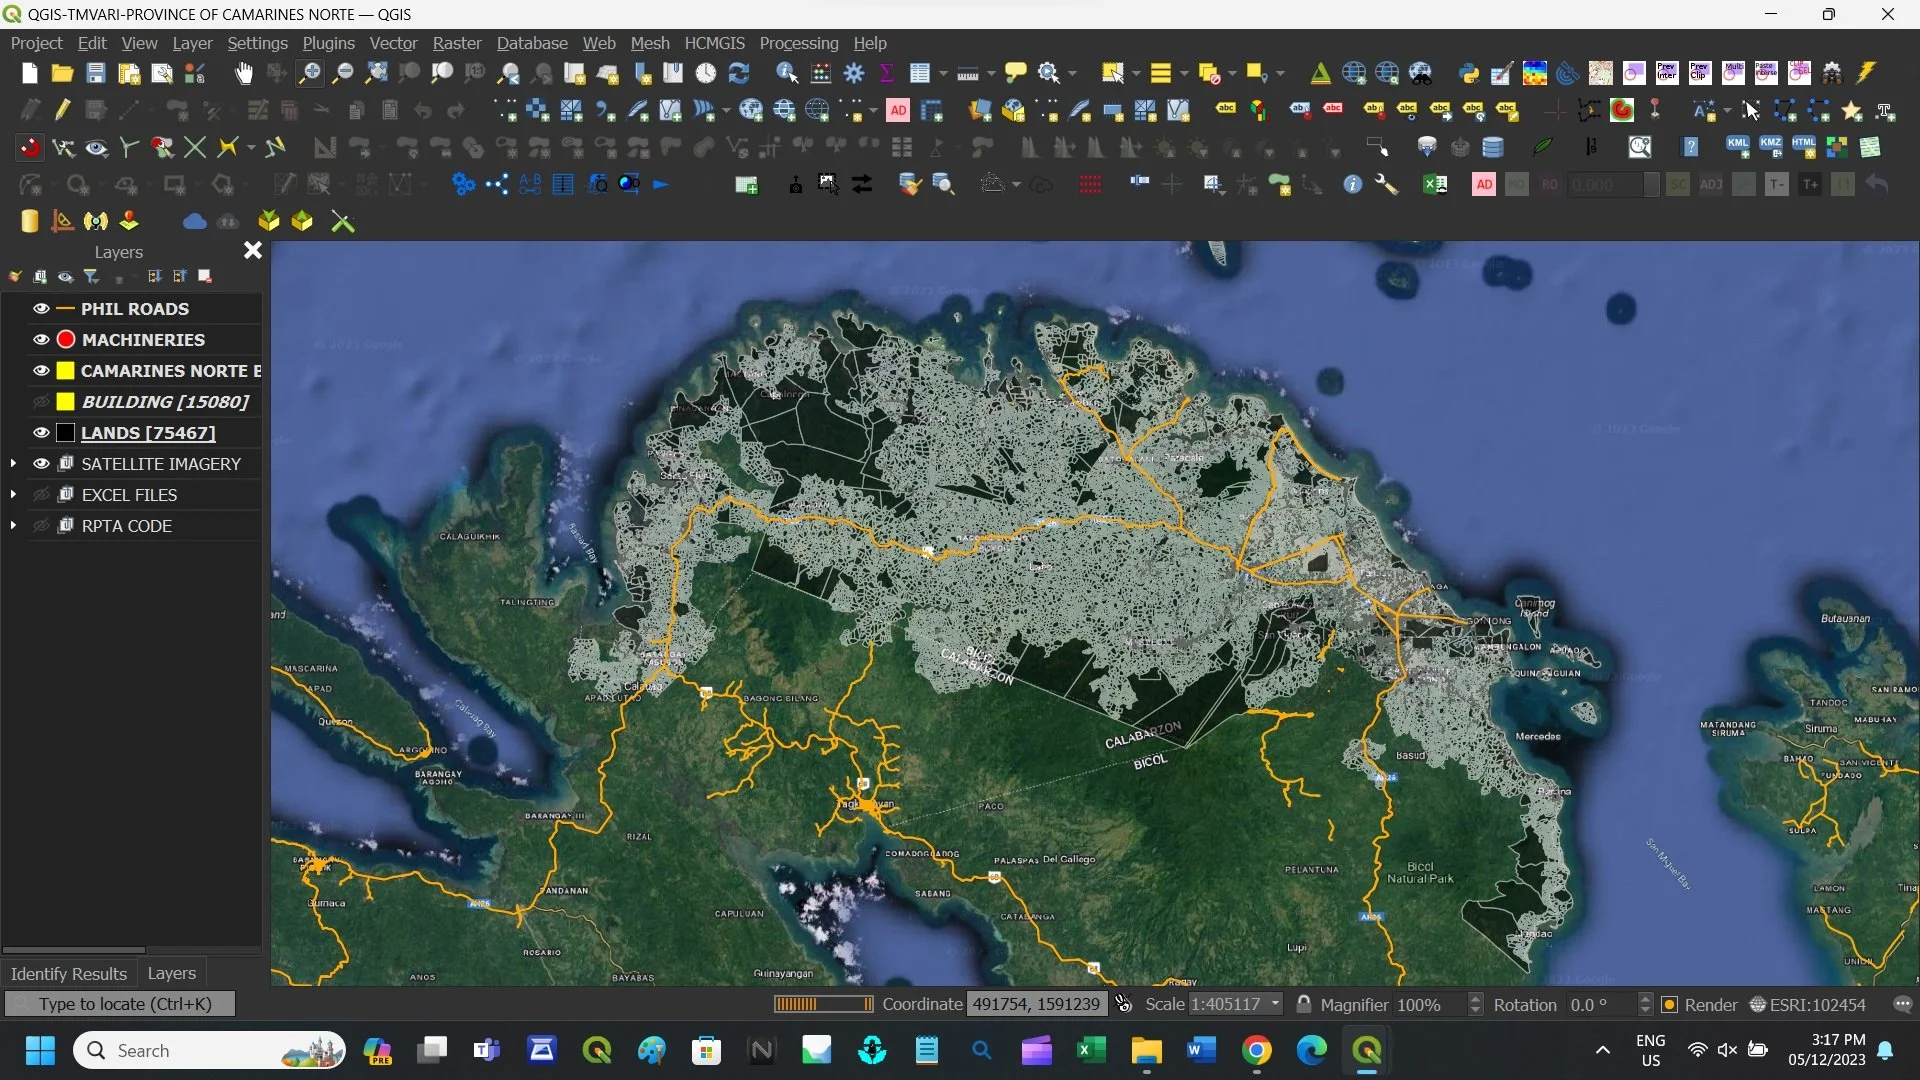The width and height of the screenshot is (1920, 1080).
Task: Click the Save Project floppy icon
Action: [x=95, y=73]
